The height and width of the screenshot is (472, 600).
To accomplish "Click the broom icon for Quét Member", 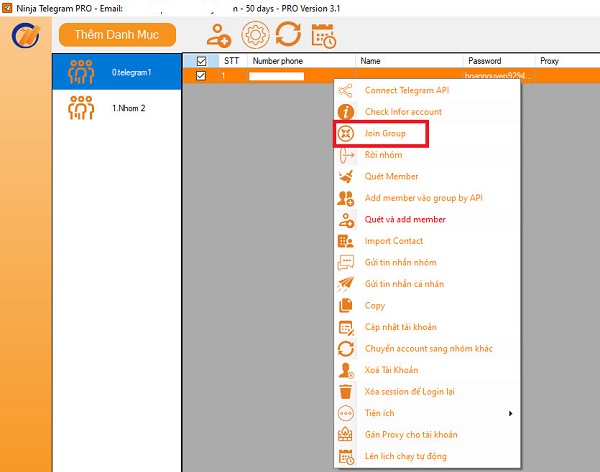I will point(346,176).
